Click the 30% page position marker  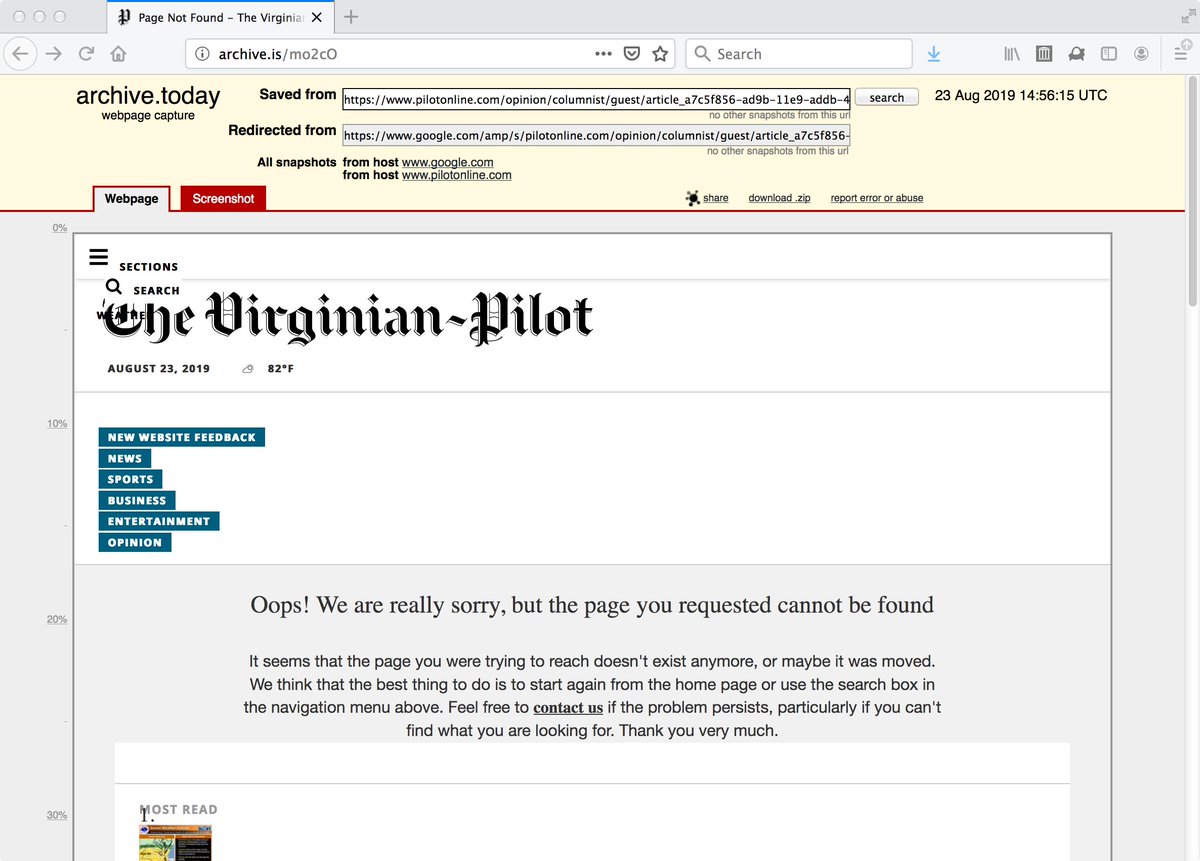tap(57, 816)
